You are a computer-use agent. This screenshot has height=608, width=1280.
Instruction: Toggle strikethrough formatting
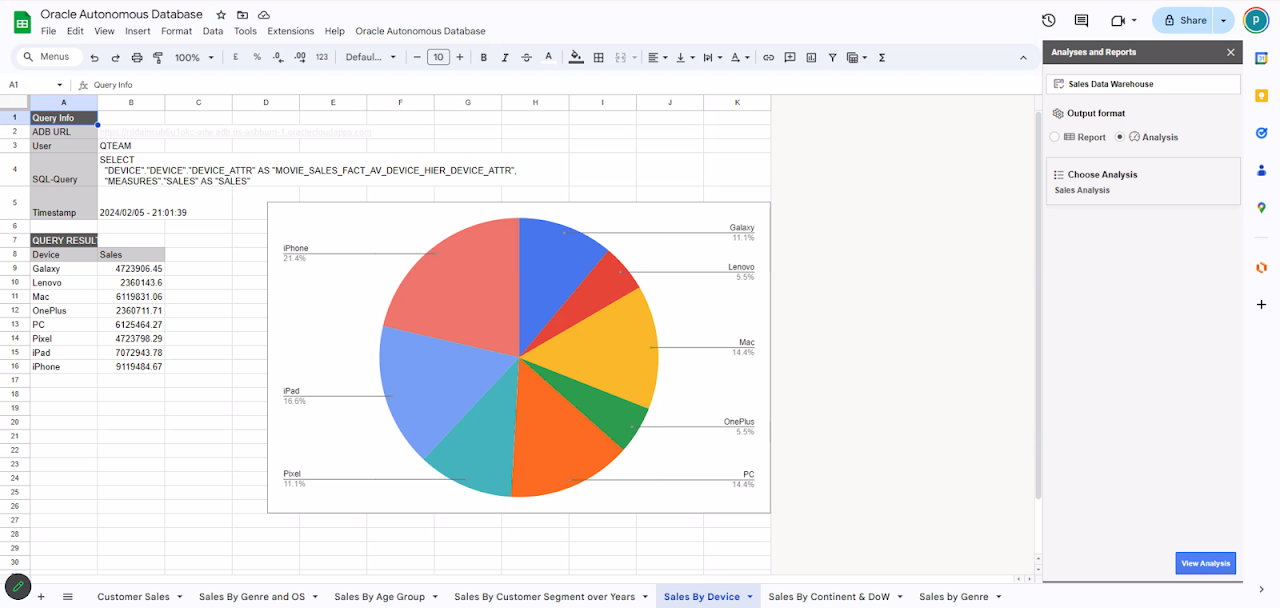pos(527,58)
